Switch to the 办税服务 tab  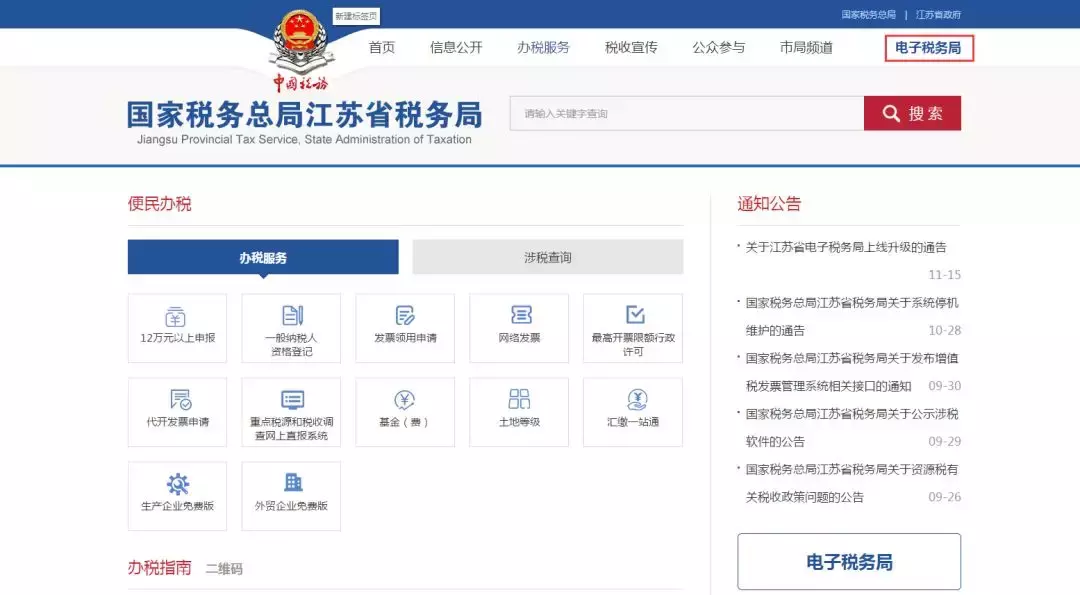point(263,257)
